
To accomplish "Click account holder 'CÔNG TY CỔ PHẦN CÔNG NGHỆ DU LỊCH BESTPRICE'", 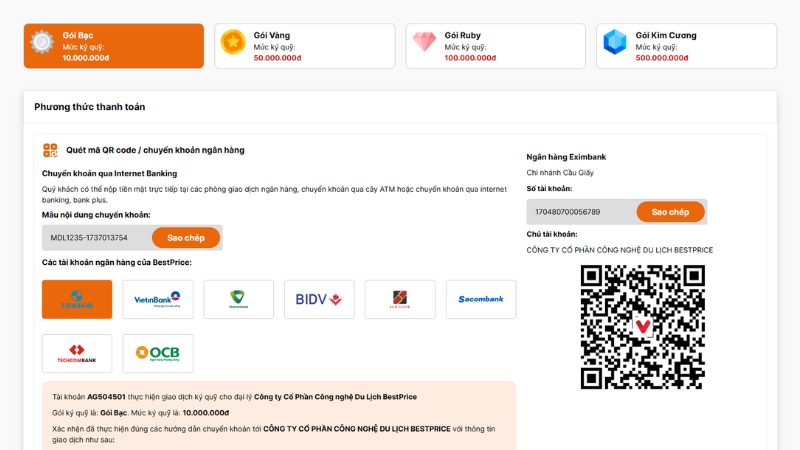I will click(620, 250).
